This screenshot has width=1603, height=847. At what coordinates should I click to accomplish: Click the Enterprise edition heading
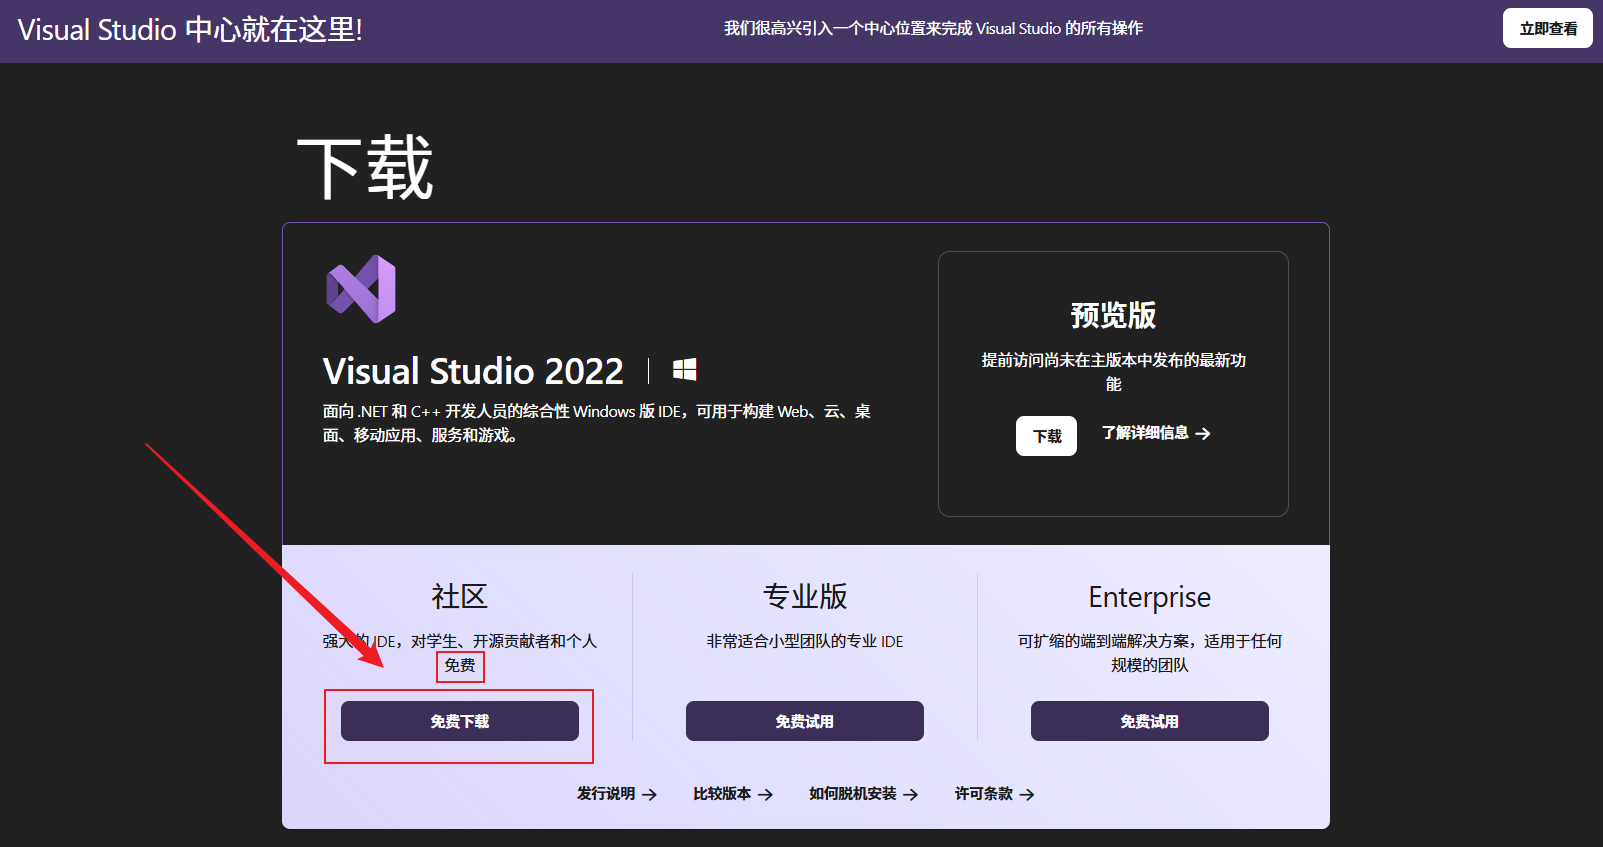click(x=1150, y=598)
